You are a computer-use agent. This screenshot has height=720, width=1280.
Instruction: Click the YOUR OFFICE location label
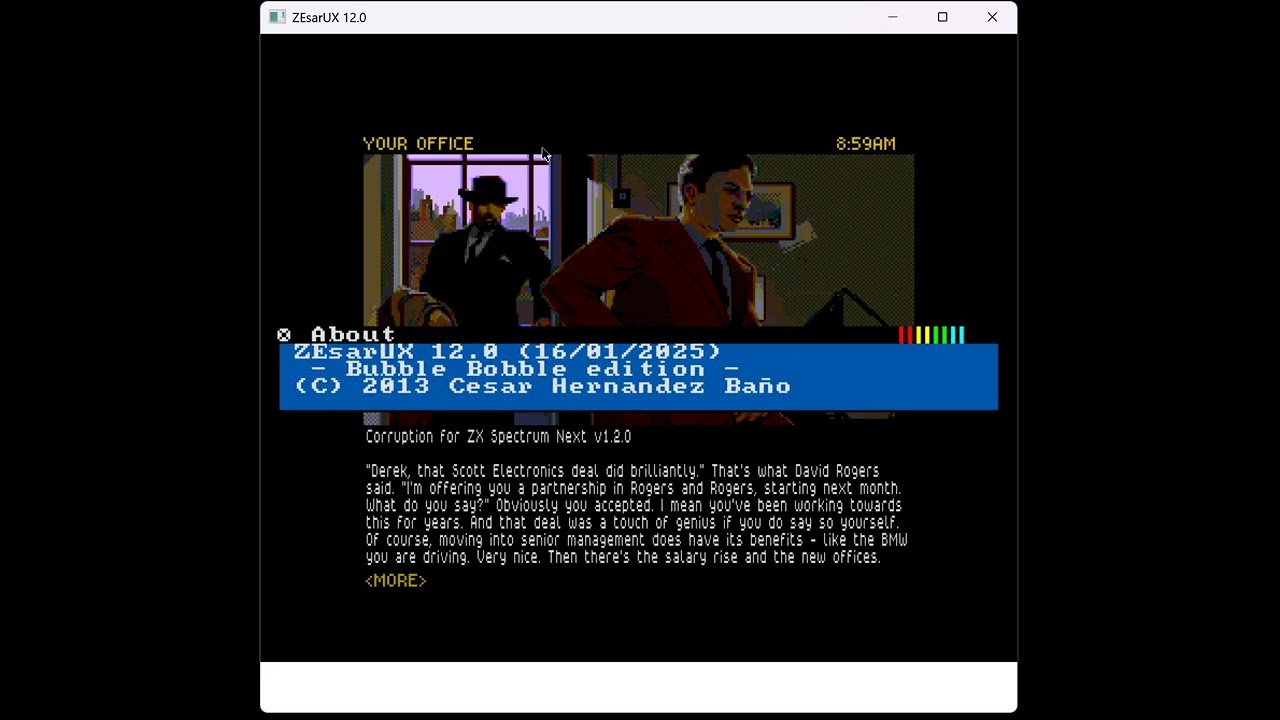coord(418,144)
